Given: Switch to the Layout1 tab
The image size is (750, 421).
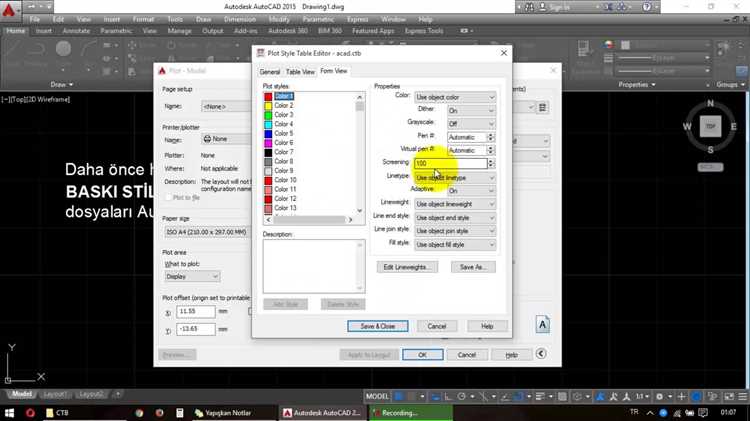Looking at the screenshot, I should click(55, 395).
